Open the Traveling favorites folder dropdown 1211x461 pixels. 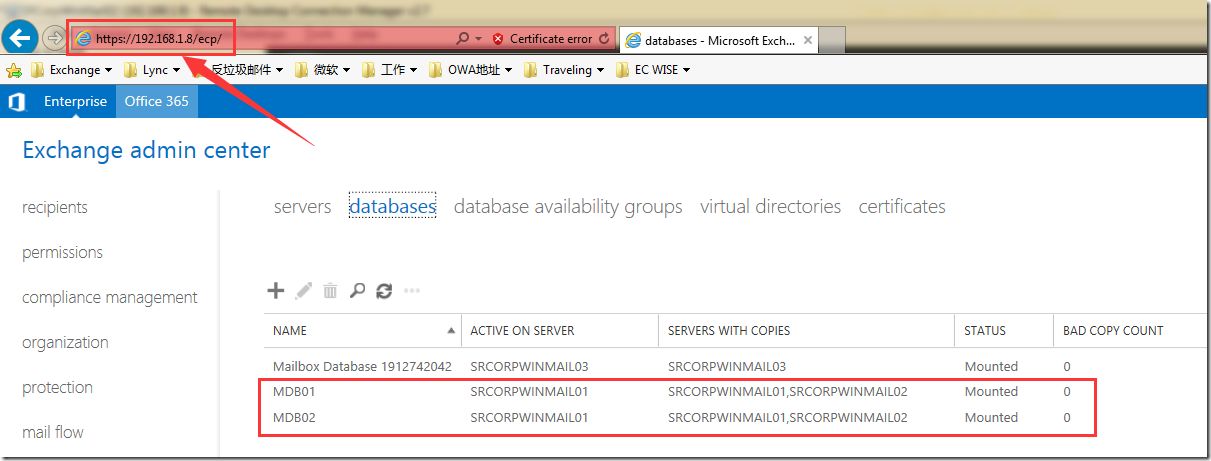click(x=565, y=70)
